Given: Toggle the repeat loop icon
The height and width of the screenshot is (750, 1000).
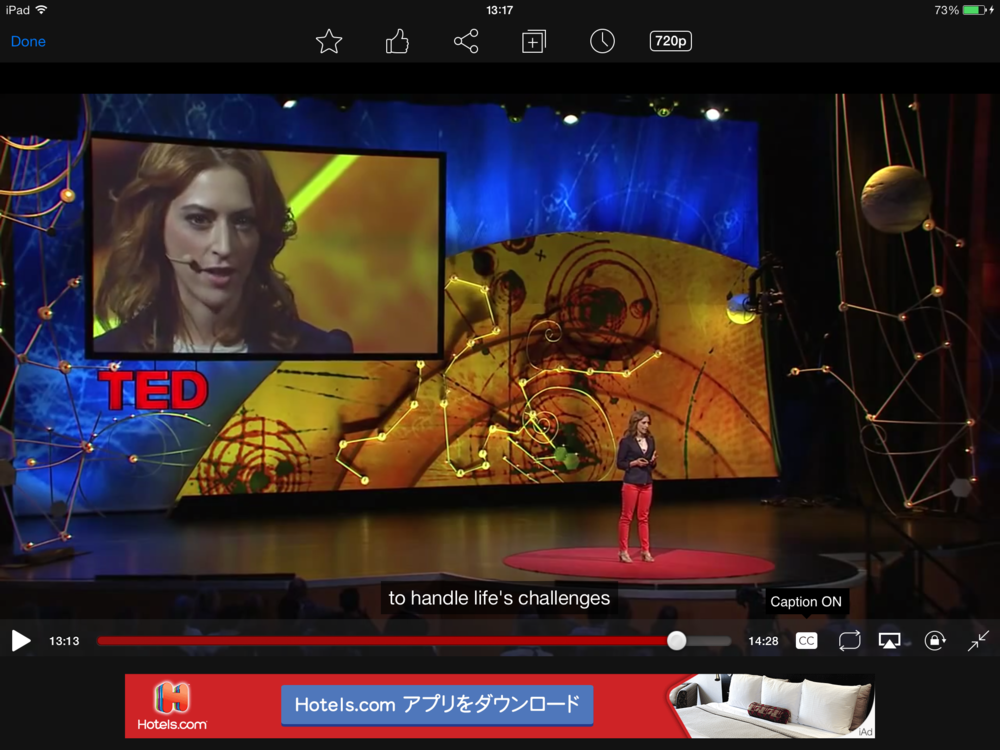Looking at the screenshot, I should [849, 641].
